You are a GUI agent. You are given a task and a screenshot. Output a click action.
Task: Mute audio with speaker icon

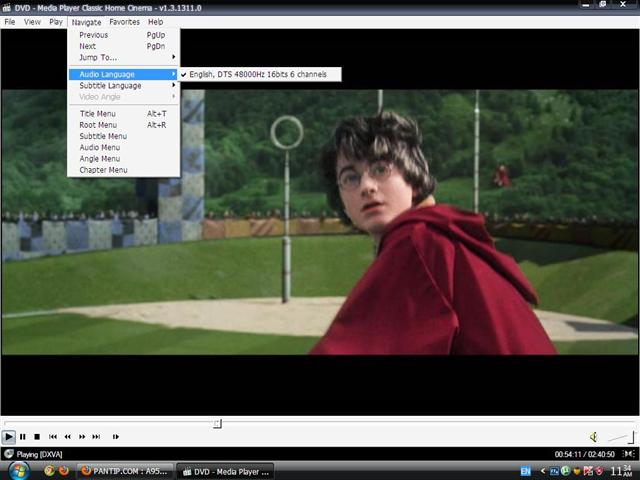coord(594,437)
